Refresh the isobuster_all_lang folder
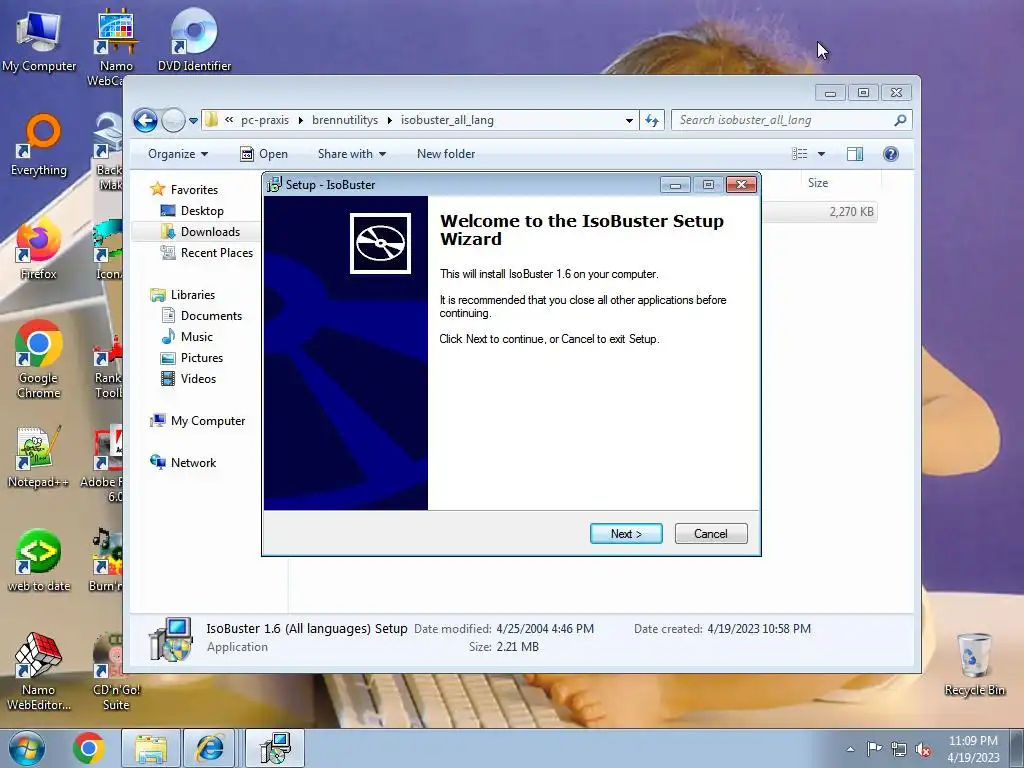The image size is (1024, 768). [x=652, y=120]
